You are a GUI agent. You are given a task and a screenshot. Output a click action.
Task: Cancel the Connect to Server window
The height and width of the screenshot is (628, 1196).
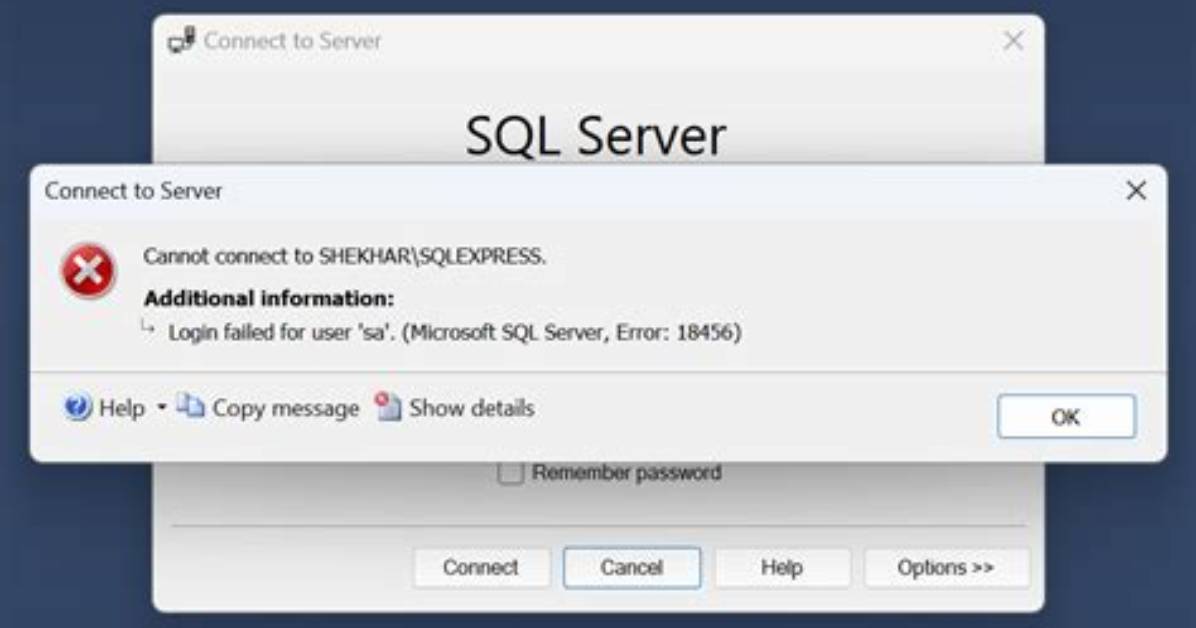[x=632, y=568]
